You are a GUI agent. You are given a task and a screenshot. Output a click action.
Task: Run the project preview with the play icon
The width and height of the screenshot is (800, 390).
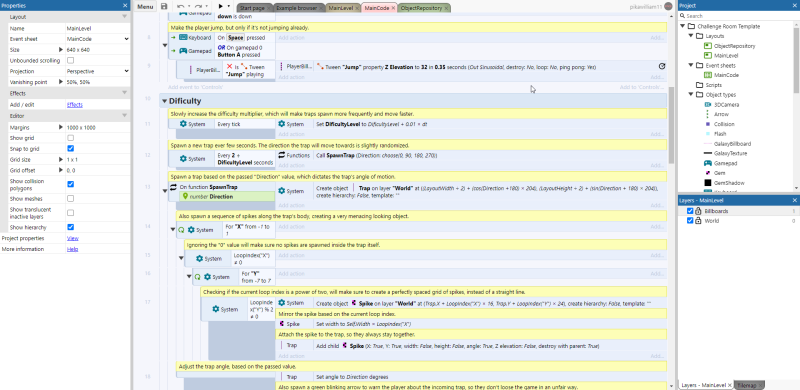(220, 7)
